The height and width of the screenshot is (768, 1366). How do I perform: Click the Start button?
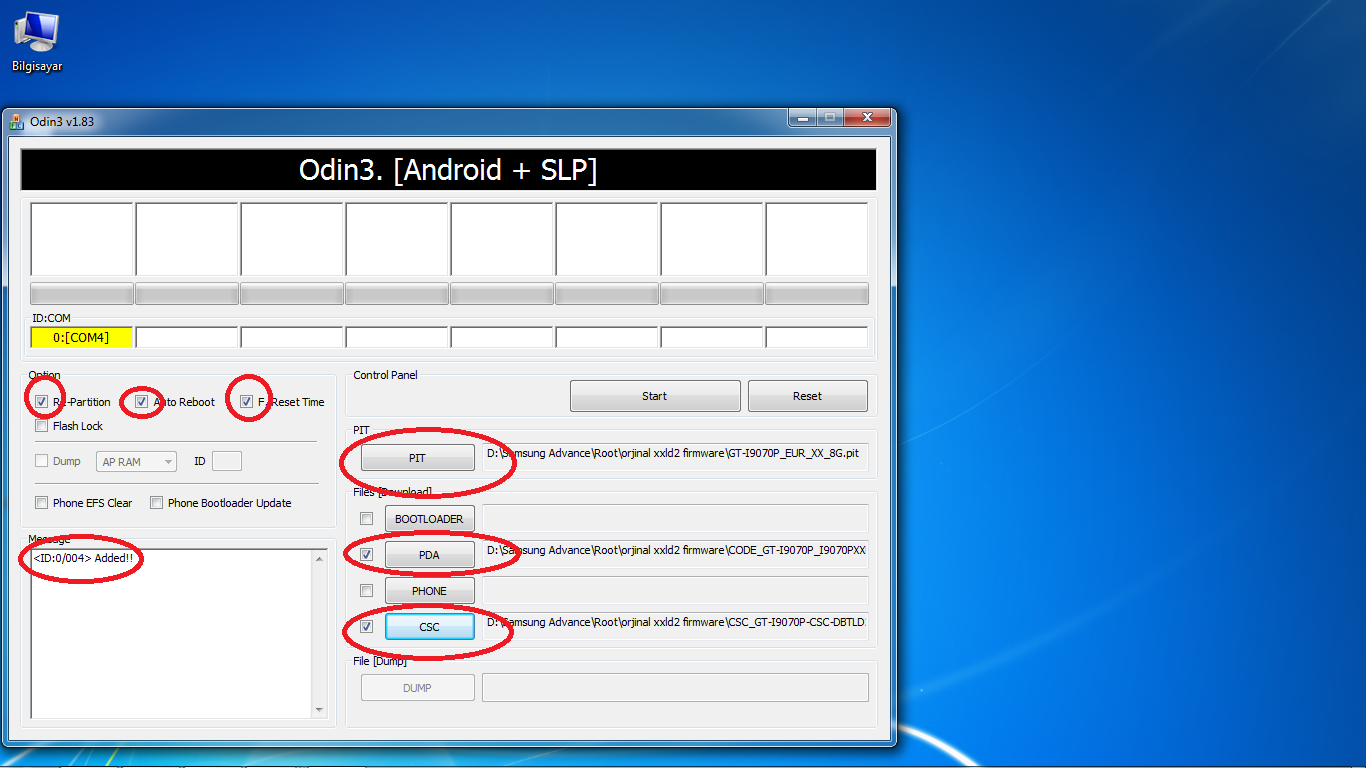tap(655, 396)
